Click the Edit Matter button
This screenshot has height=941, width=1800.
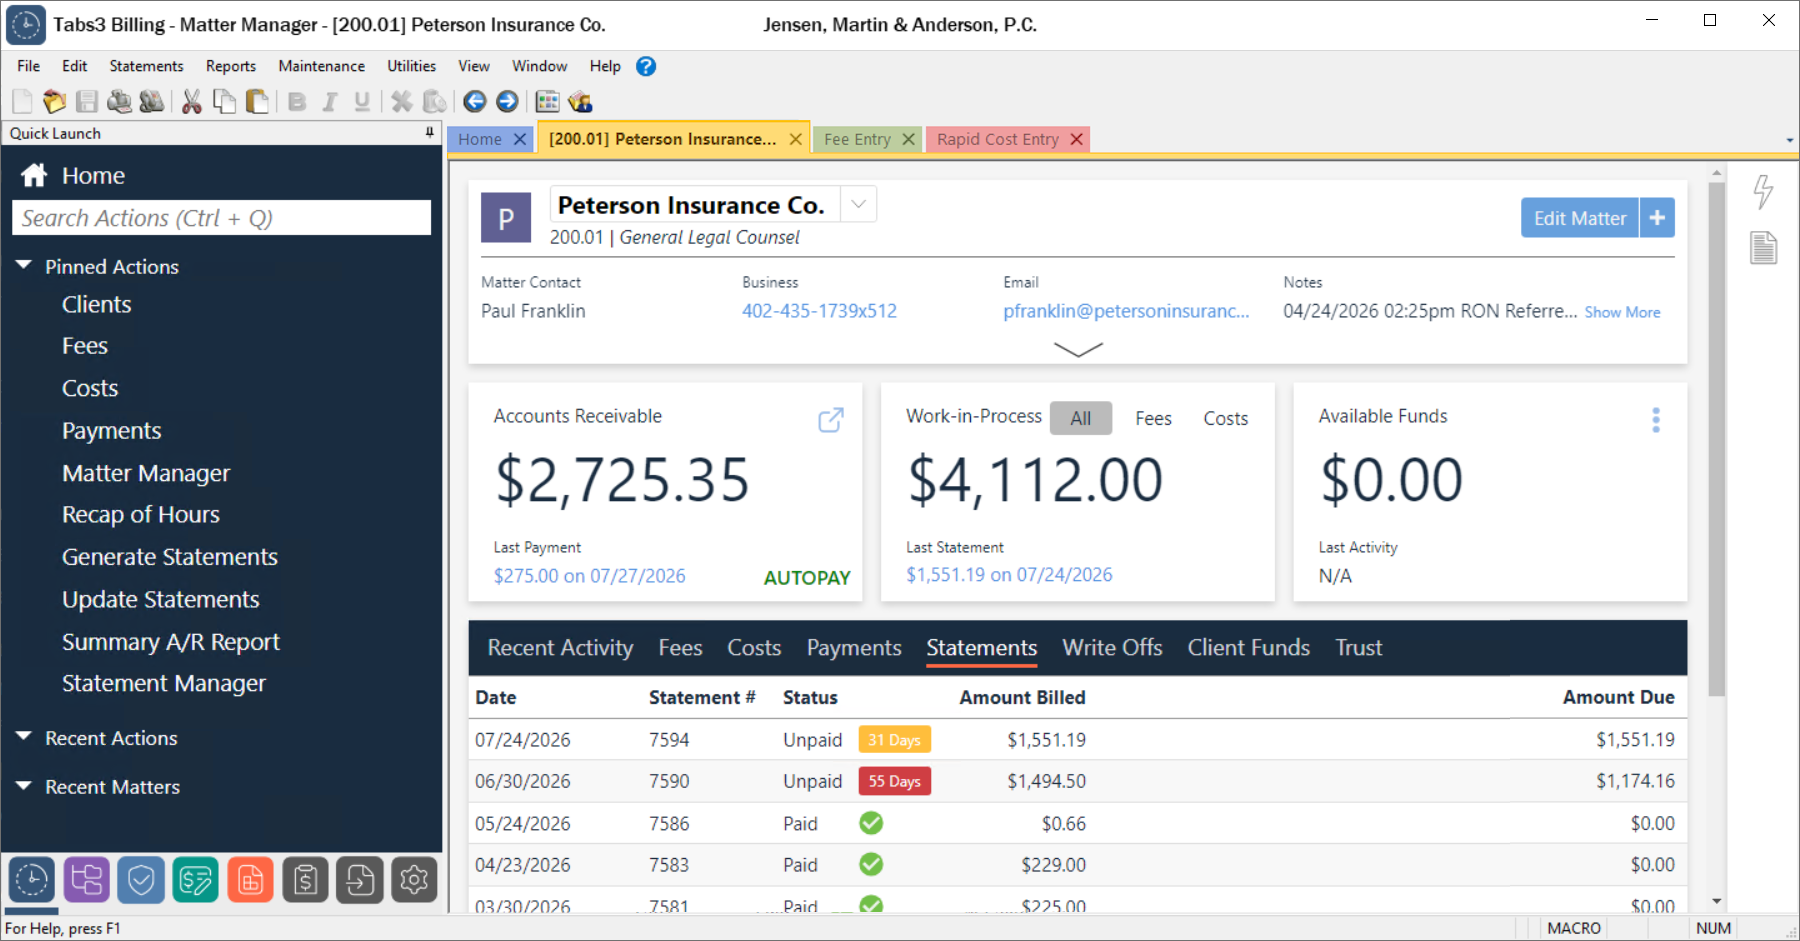click(1579, 218)
